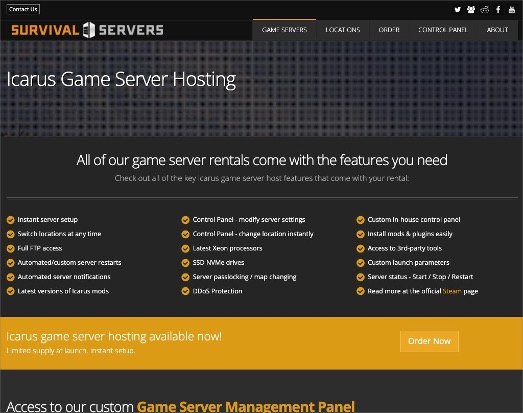Viewport: 523px width, 413px height.
Task: Click 'Latest versions of Icarus mods' text
Action: click(63, 291)
